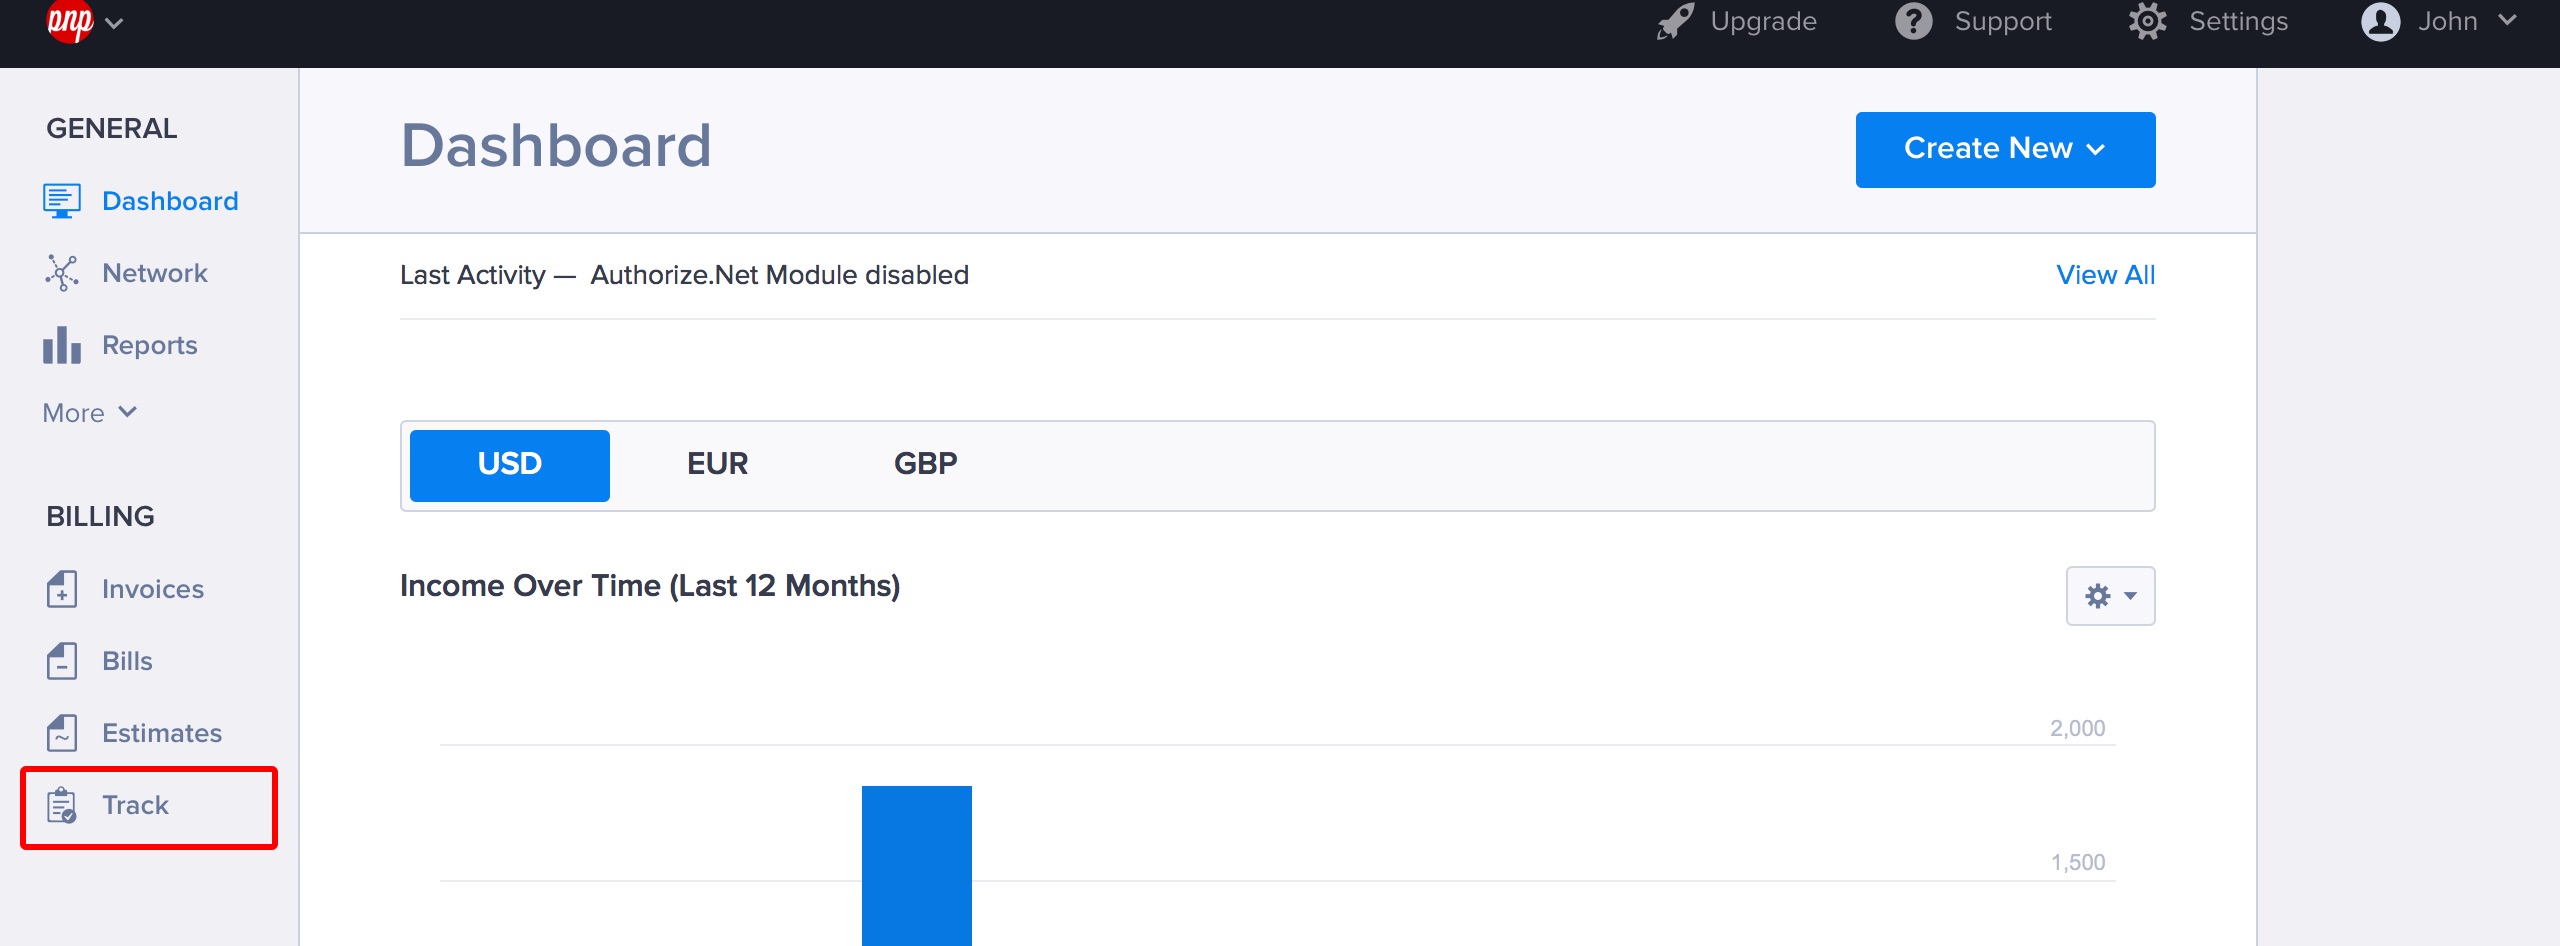The image size is (2560, 946).
Task: Switch to the GBP currency tab
Action: tap(925, 465)
